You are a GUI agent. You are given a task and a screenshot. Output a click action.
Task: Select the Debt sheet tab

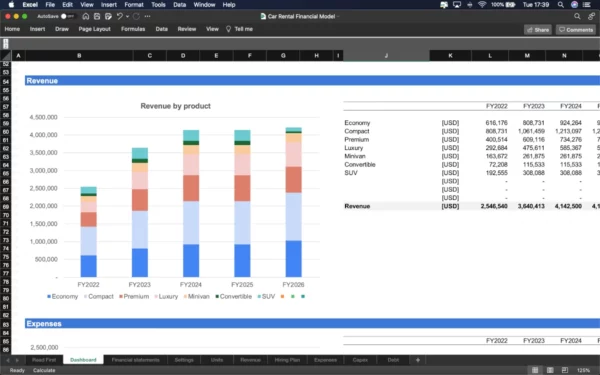point(393,360)
